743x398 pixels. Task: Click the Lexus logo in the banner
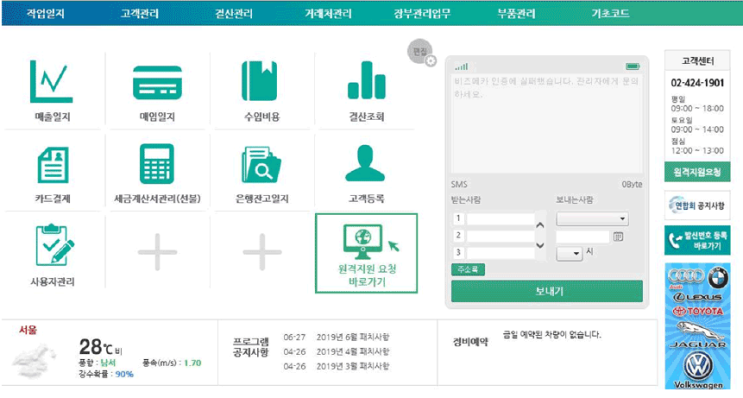(x=698, y=297)
